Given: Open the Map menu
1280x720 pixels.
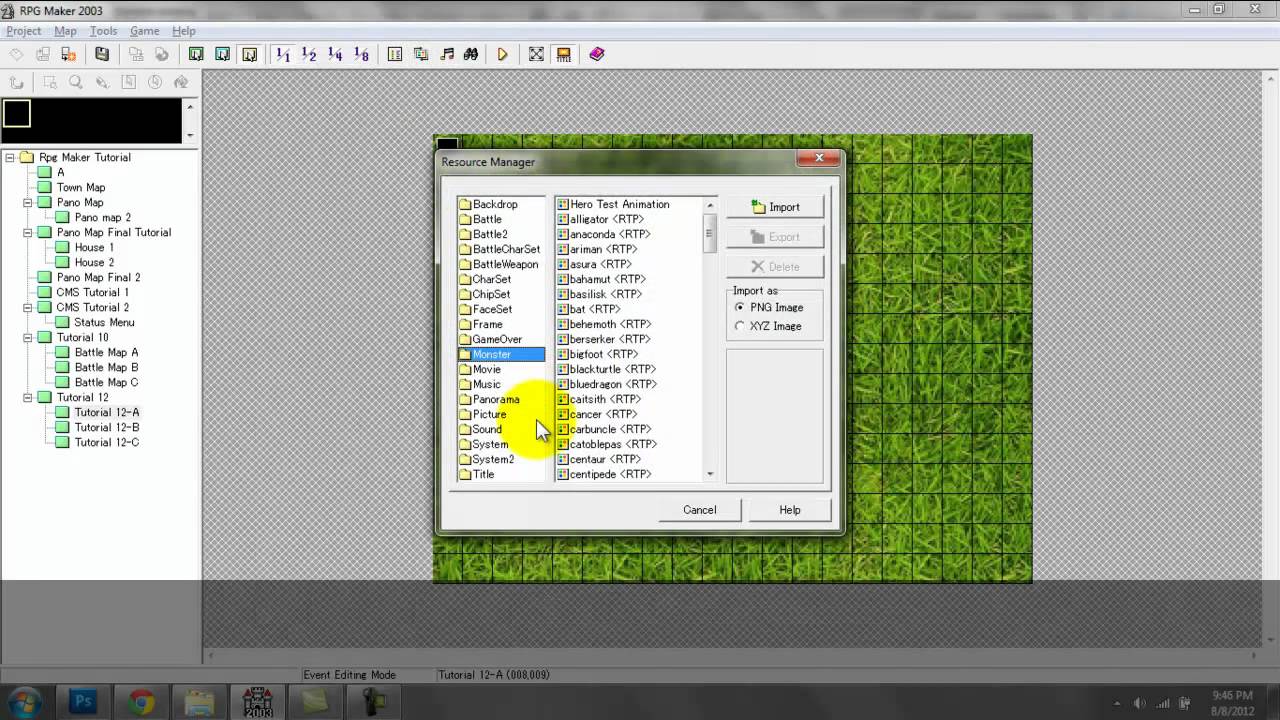Looking at the screenshot, I should pyautogui.click(x=65, y=31).
